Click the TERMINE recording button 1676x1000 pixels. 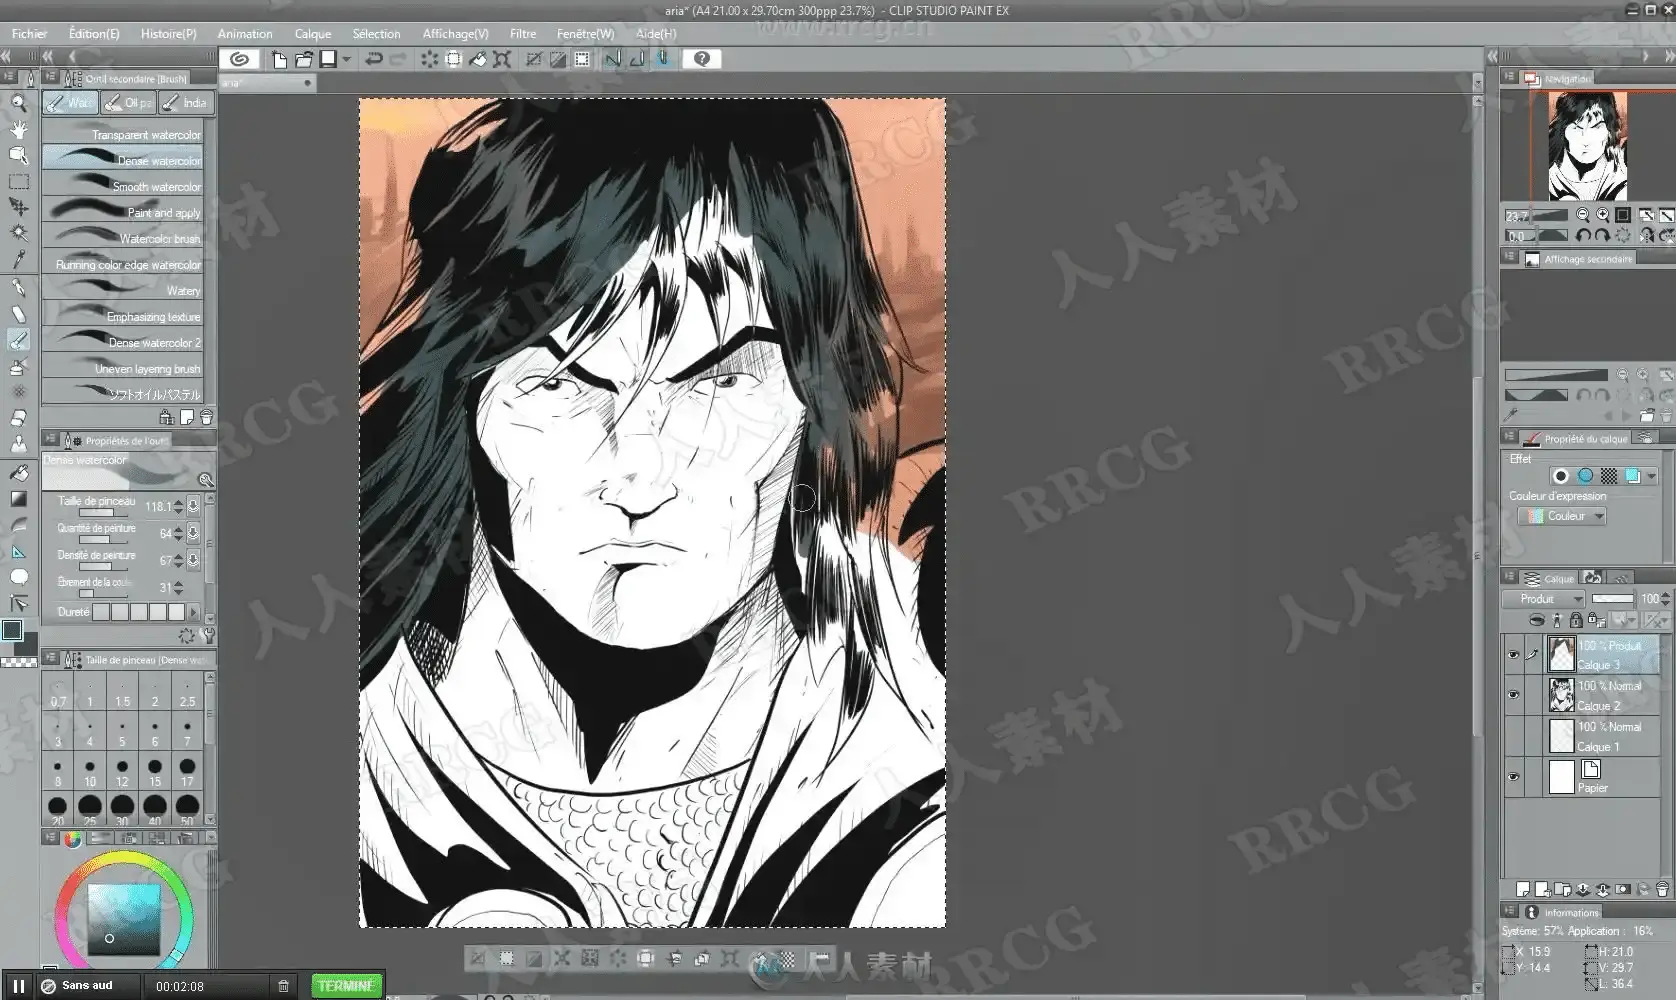346,986
